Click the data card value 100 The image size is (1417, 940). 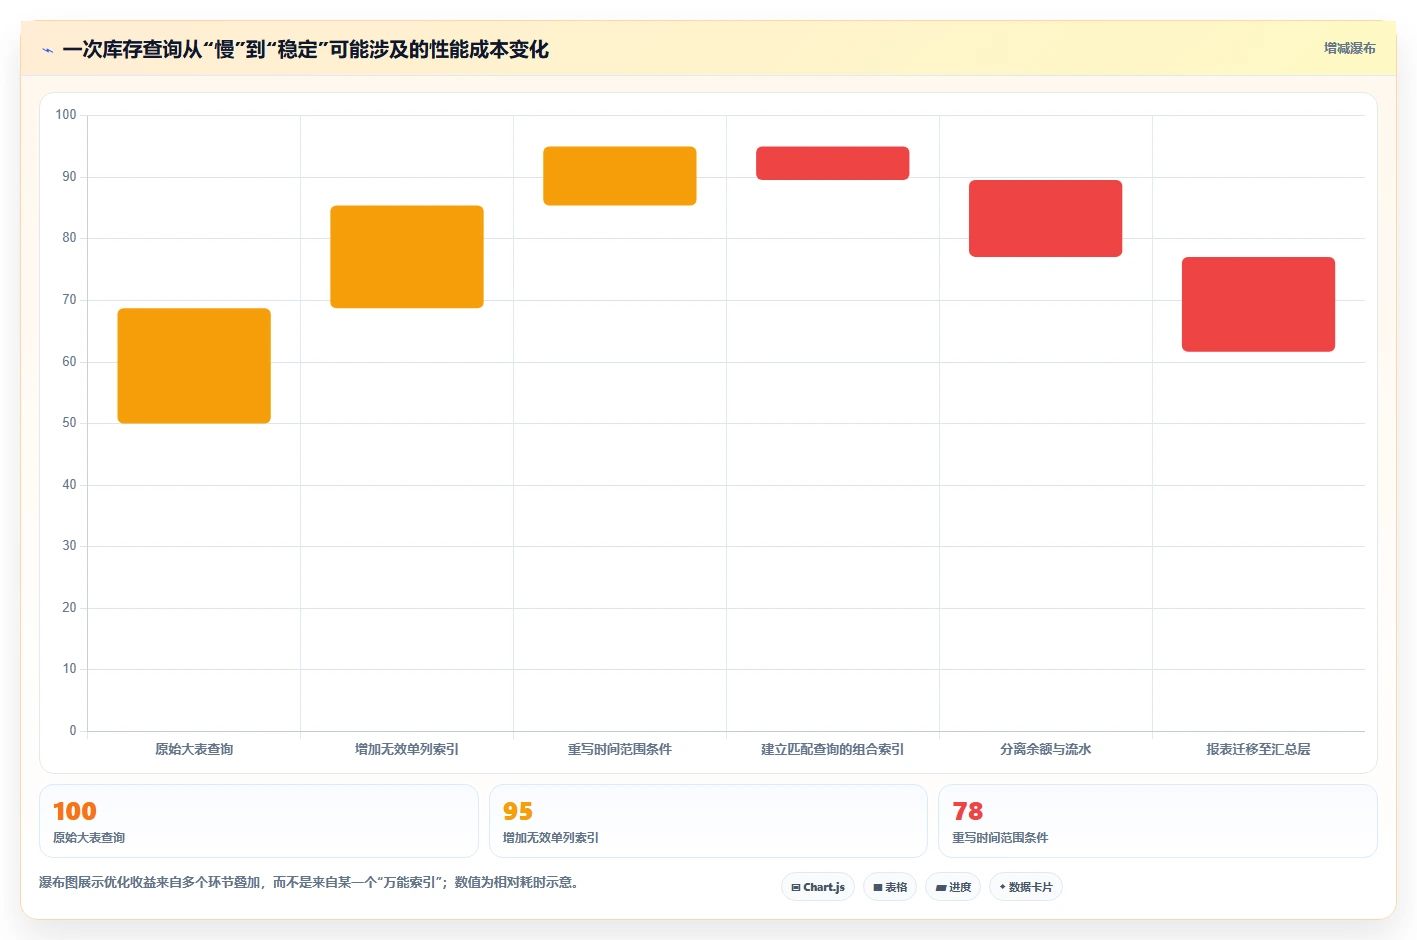click(x=75, y=811)
